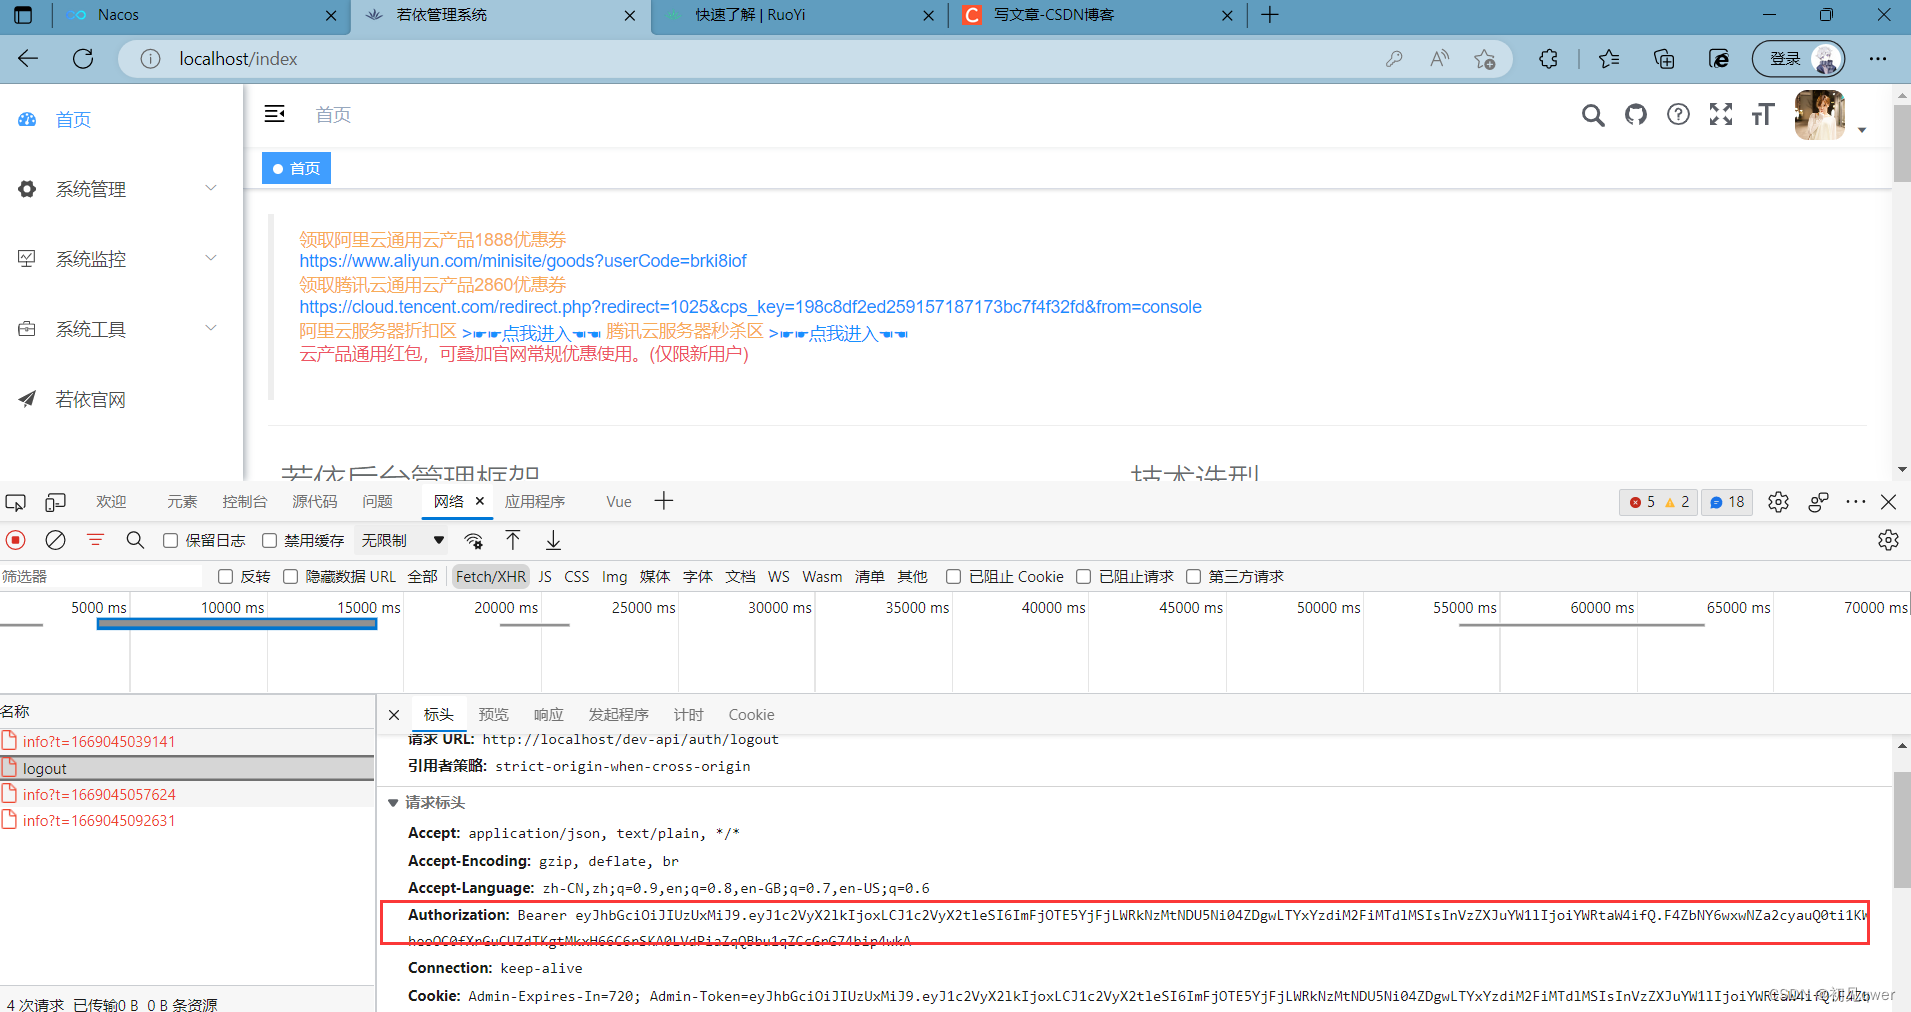Check the 反转 filter option
Image resolution: width=1911 pixels, height=1012 pixels.
[x=225, y=577]
